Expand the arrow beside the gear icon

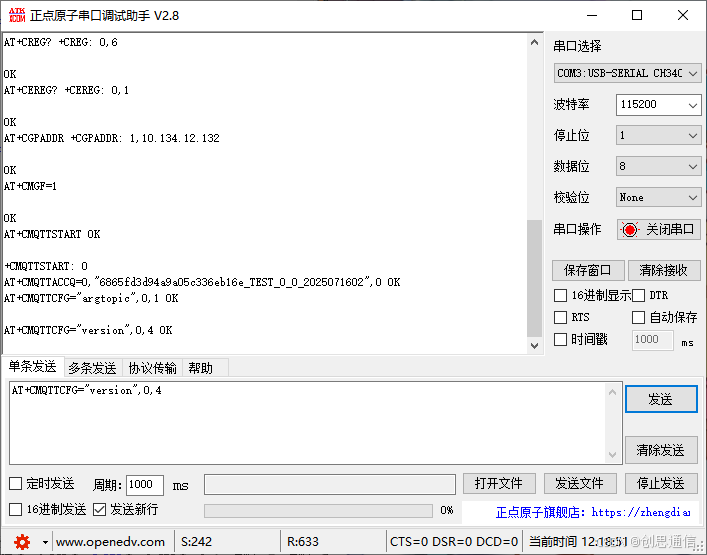[45, 542]
